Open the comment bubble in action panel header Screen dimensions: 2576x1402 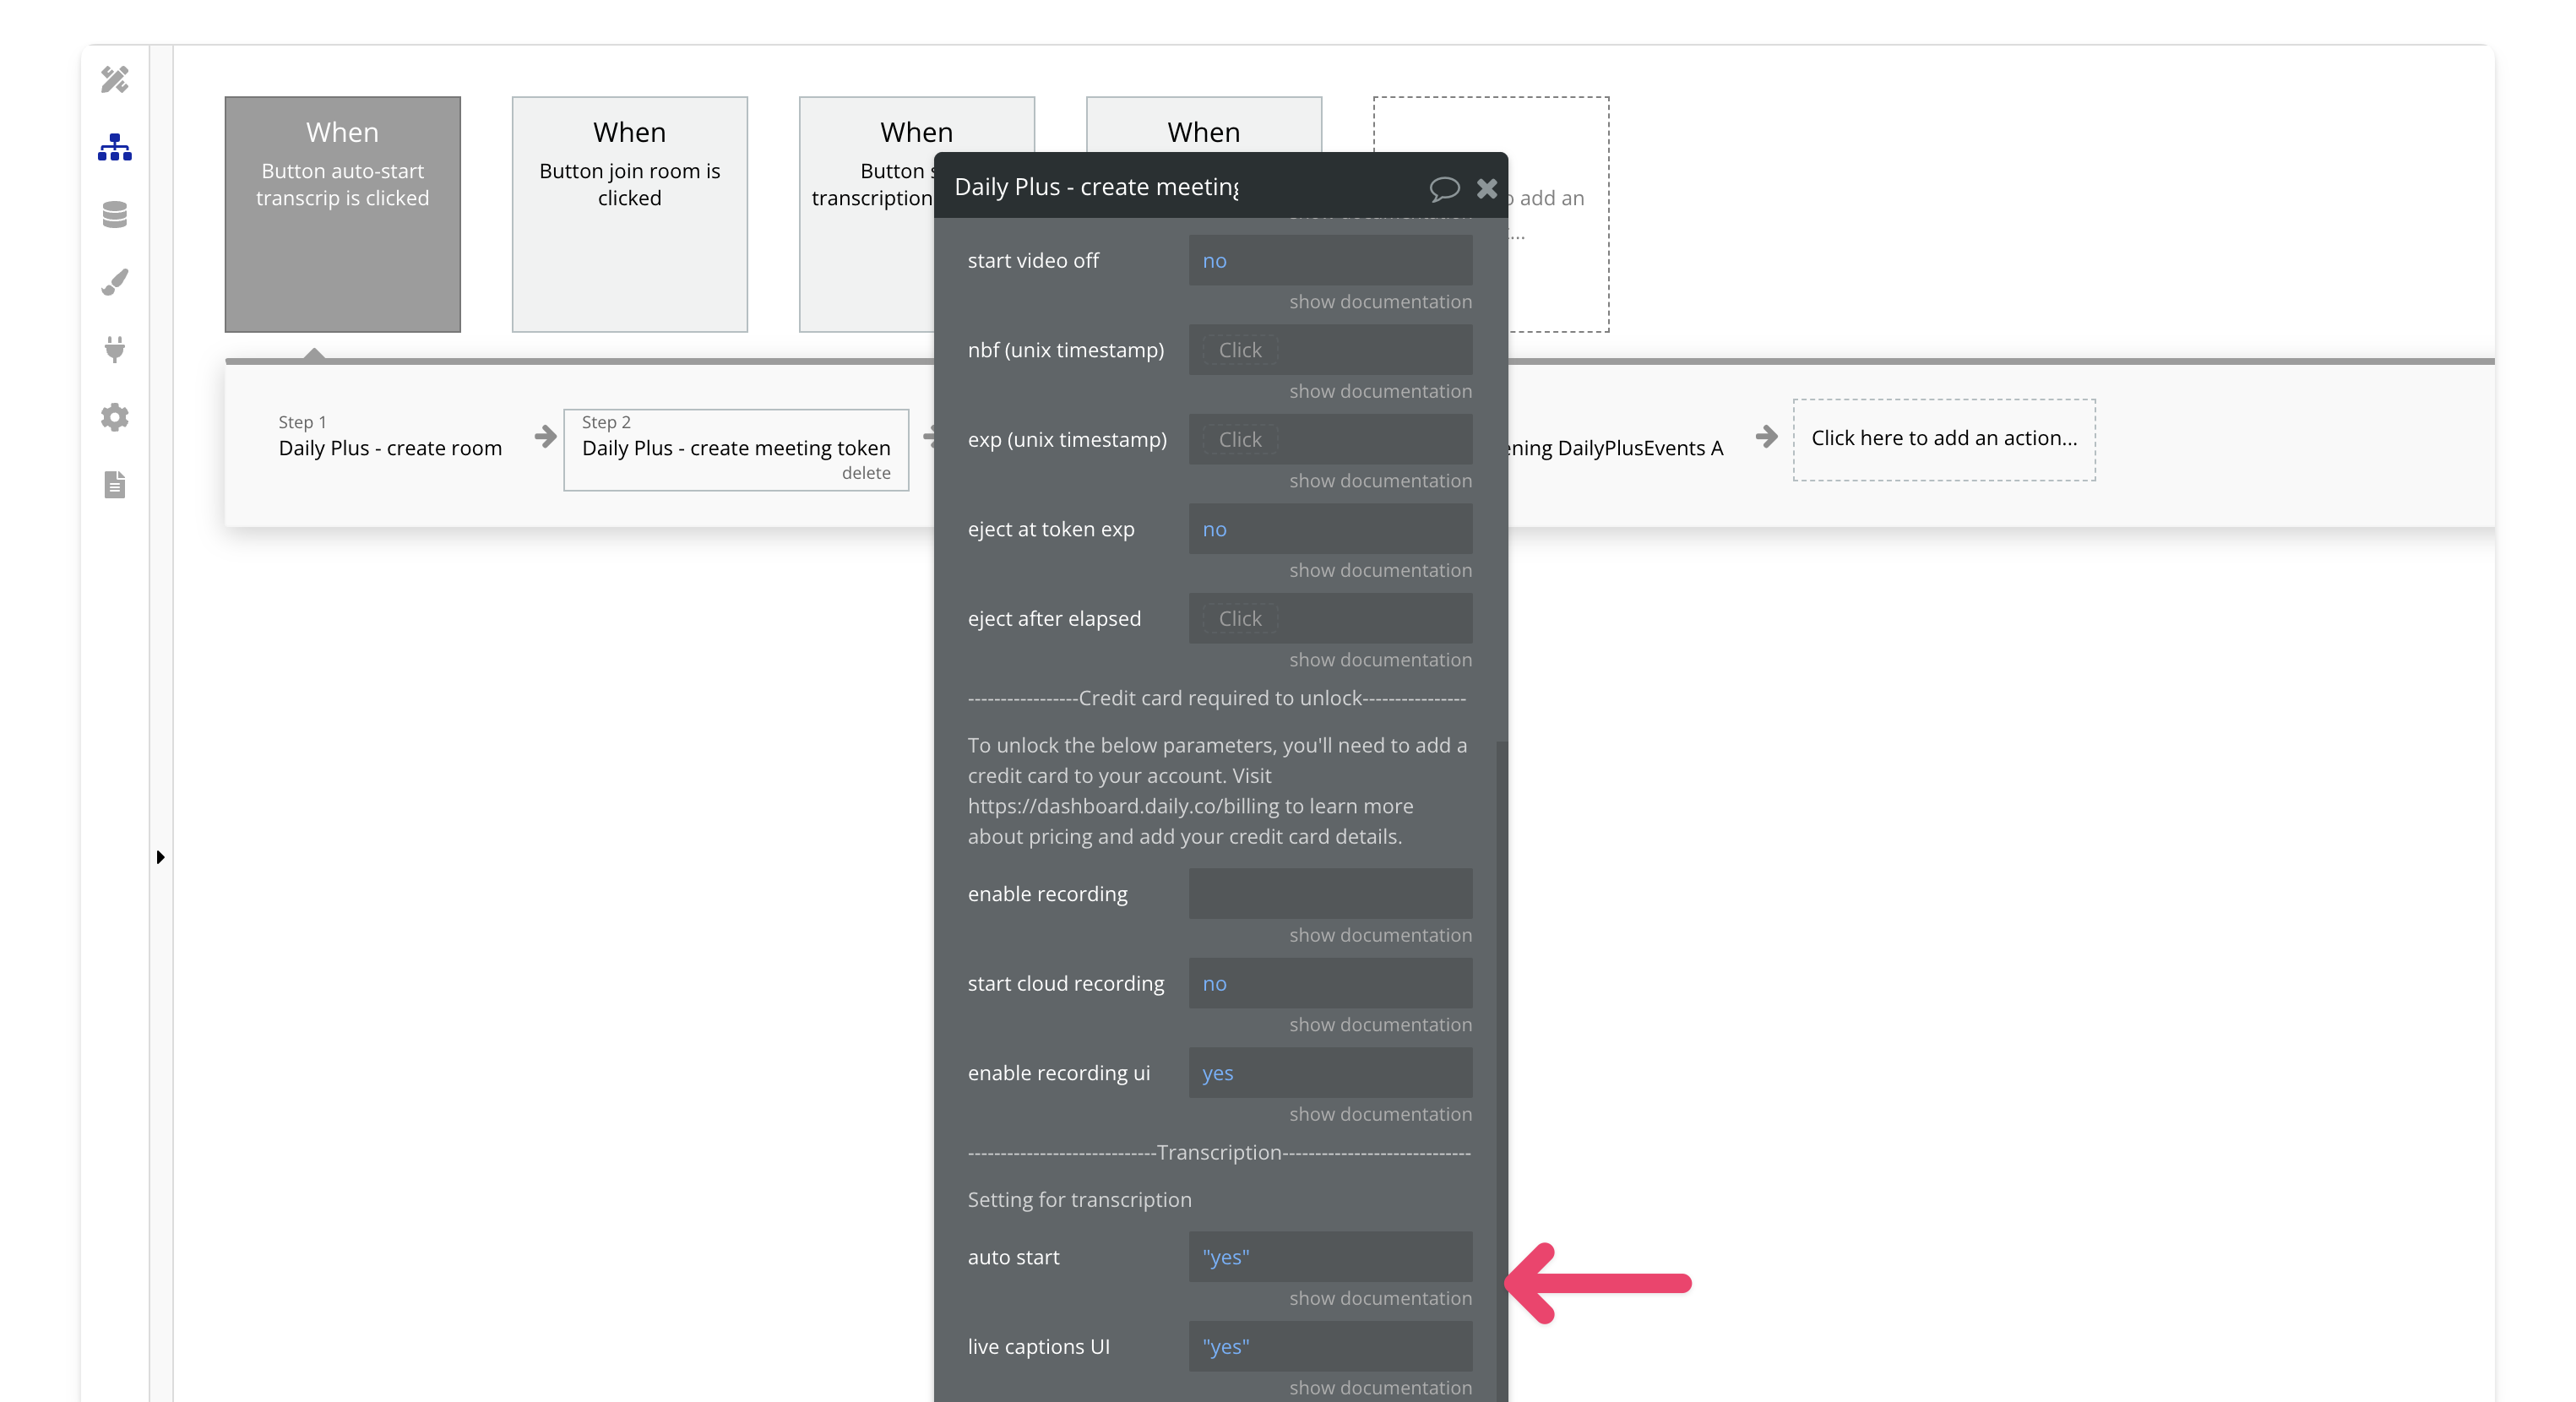tap(1444, 188)
